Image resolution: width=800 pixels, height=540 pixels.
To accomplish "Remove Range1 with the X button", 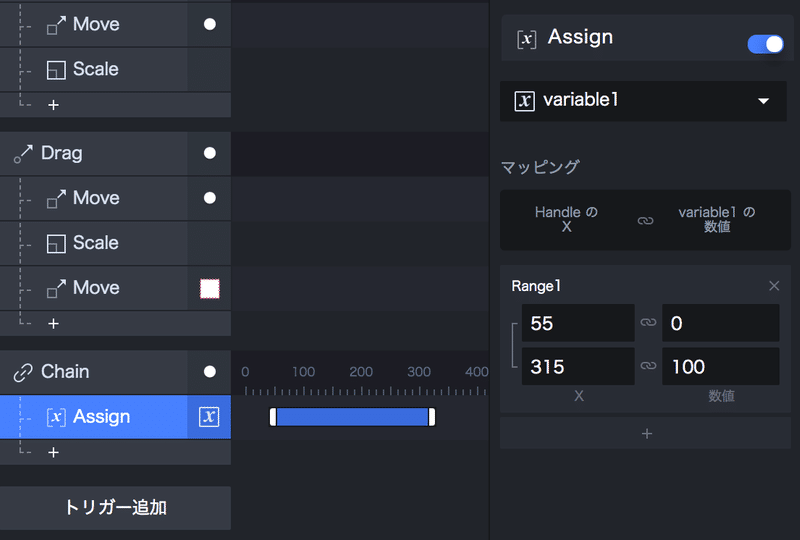I will (x=773, y=286).
